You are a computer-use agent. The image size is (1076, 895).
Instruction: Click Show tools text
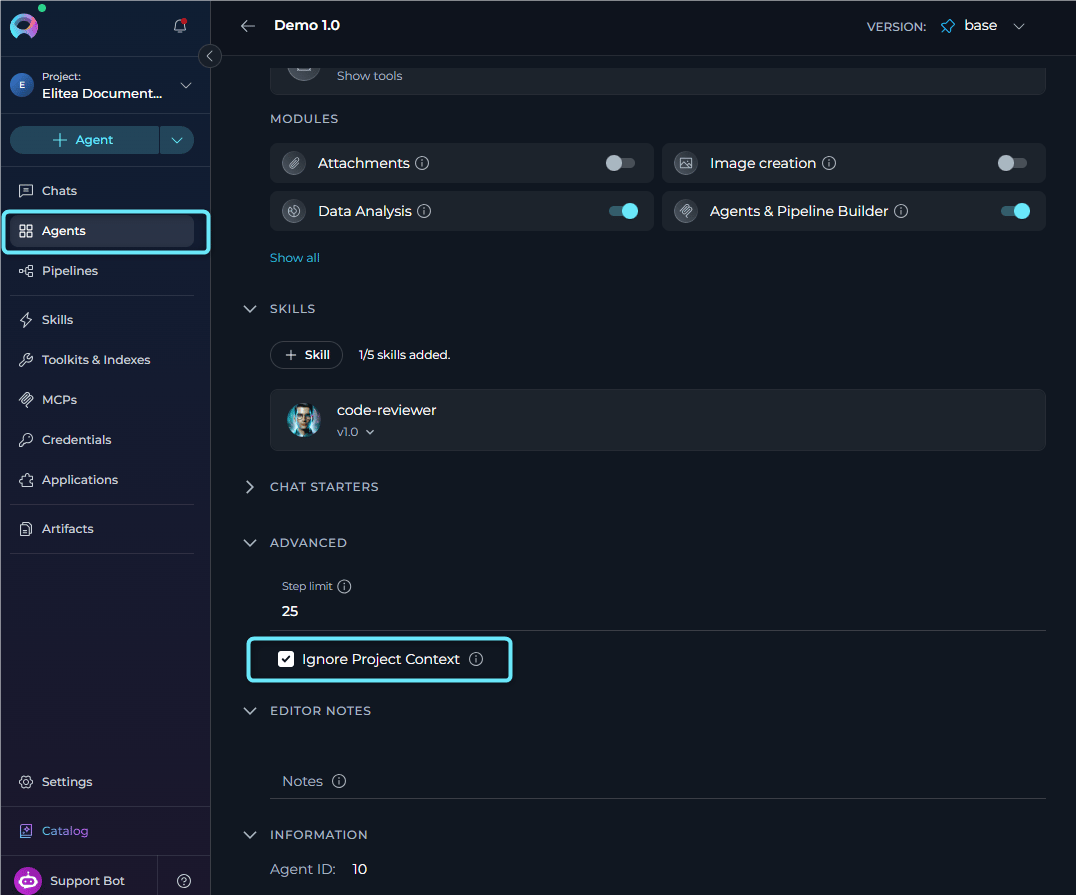(369, 76)
